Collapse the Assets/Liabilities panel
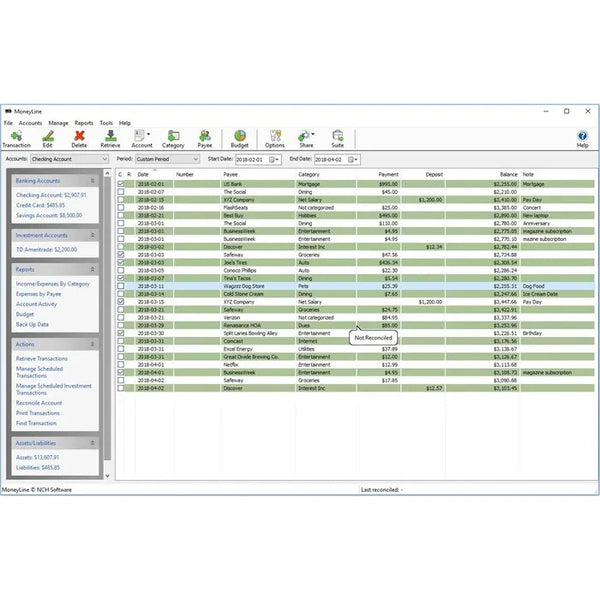Screen dimensions: 600x600 coord(93,443)
